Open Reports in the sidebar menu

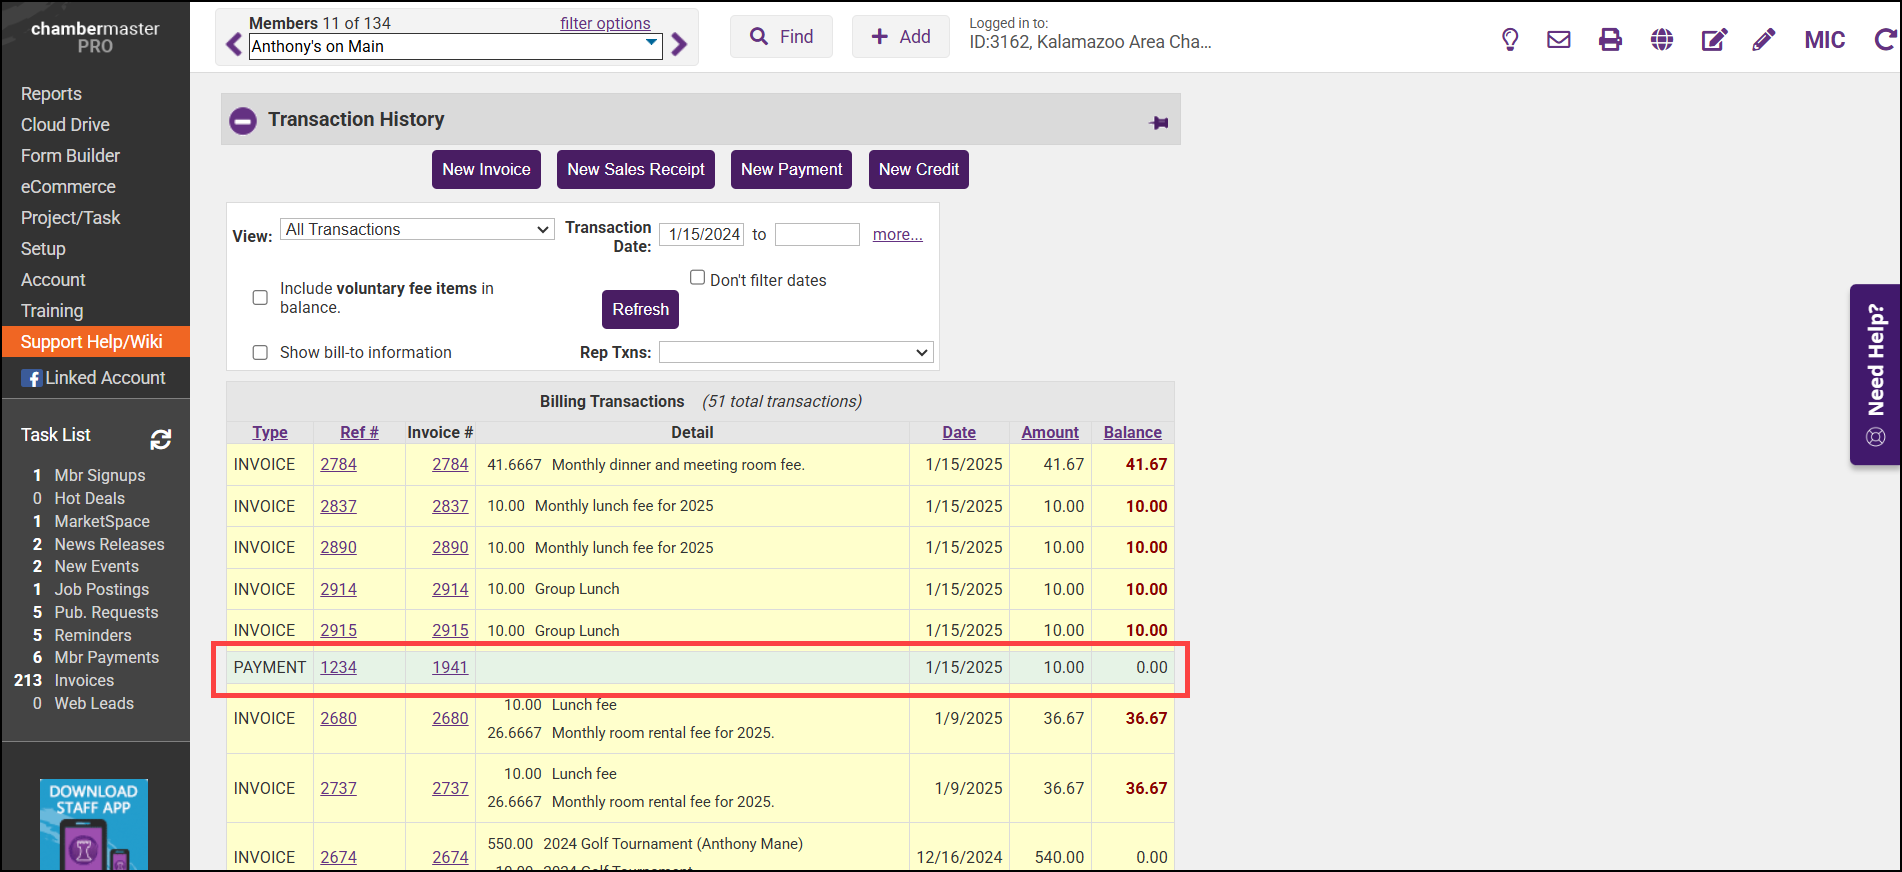tap(51, 94)
